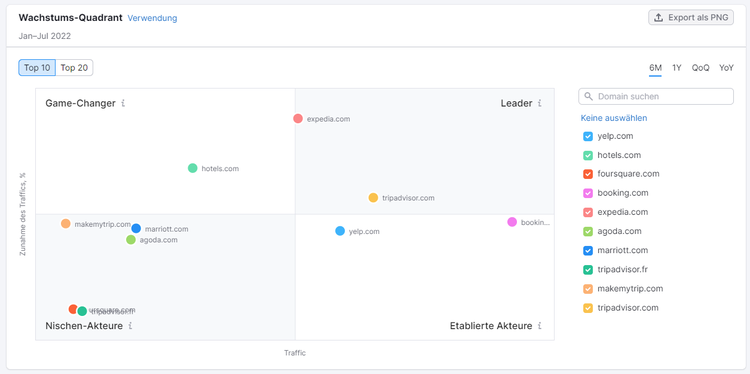
Task: Click the Leader info icon
Action: click(540, 103)
